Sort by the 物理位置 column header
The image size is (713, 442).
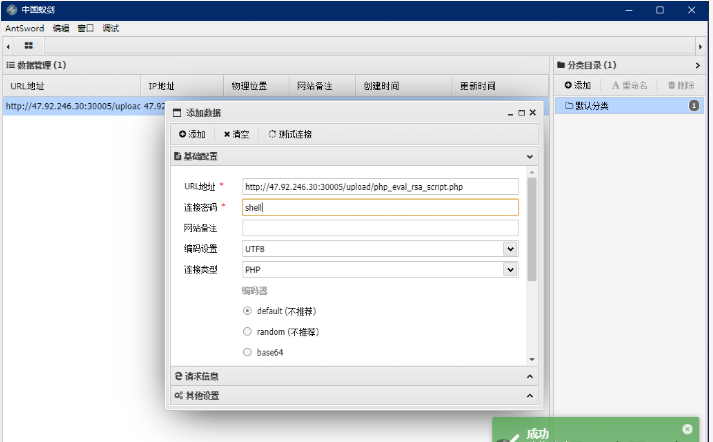tap(256, 86)
